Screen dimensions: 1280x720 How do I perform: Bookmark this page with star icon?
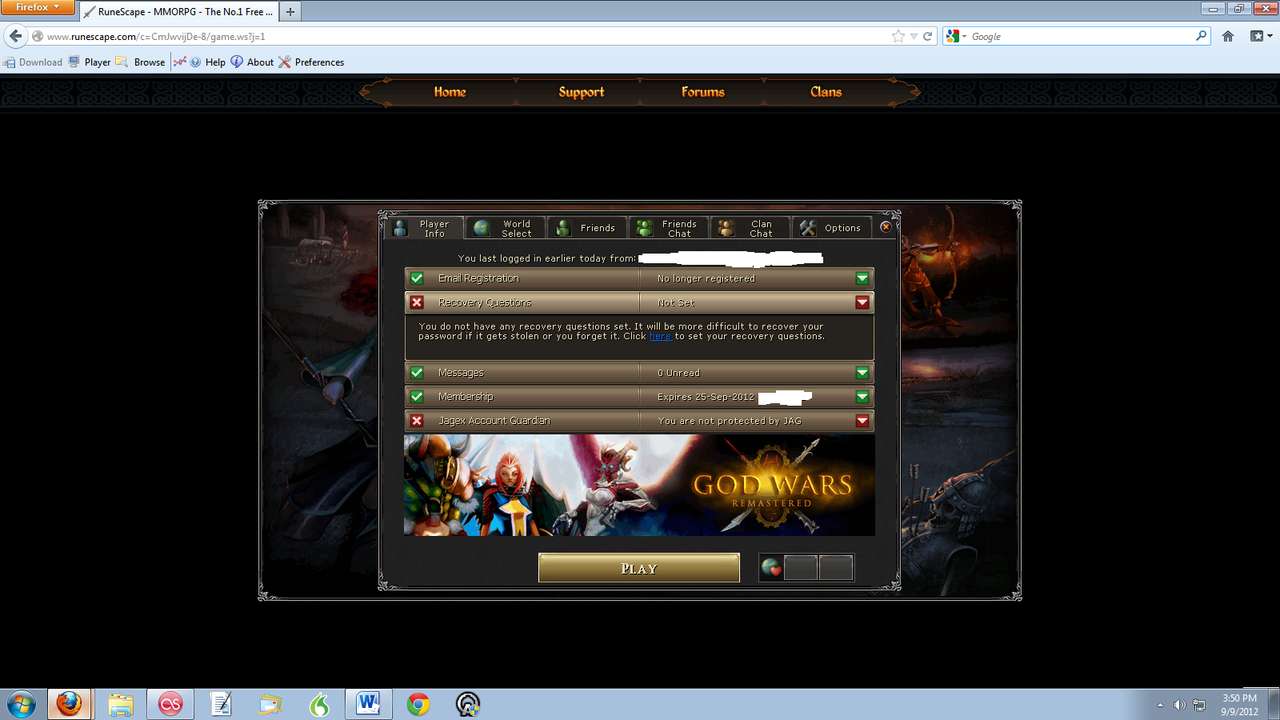click(898, 36)
